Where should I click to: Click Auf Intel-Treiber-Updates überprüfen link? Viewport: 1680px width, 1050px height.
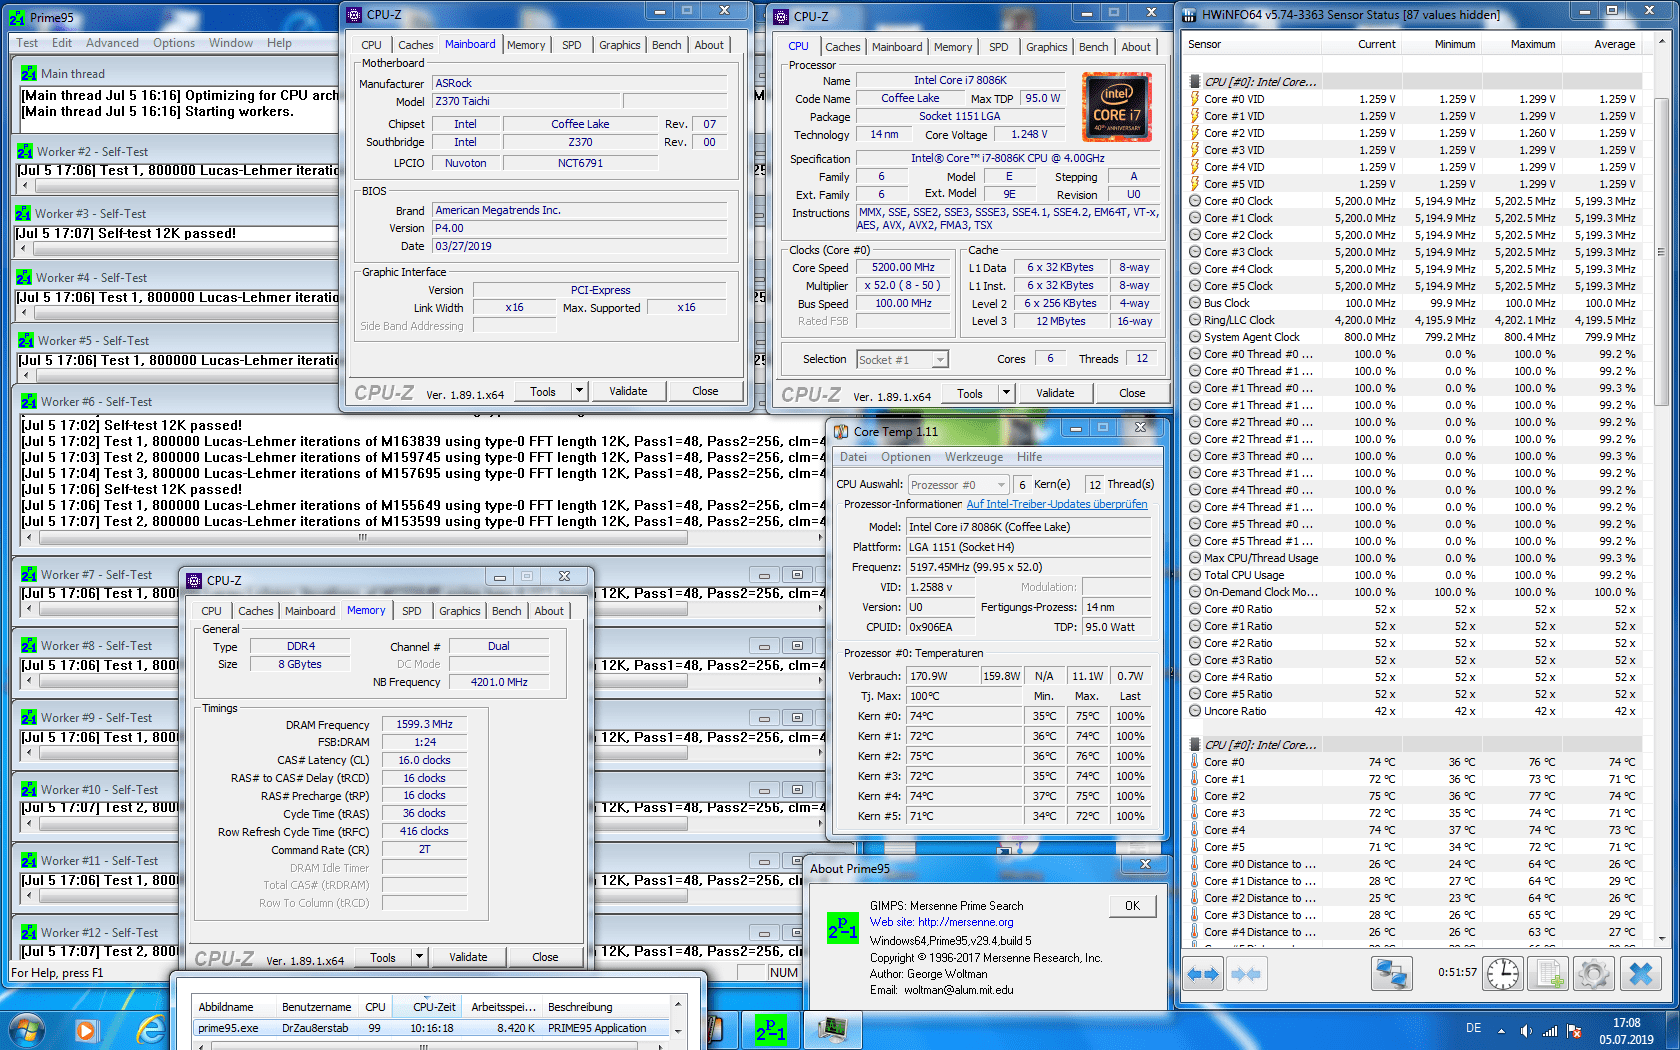click(x=1056, y=504)
